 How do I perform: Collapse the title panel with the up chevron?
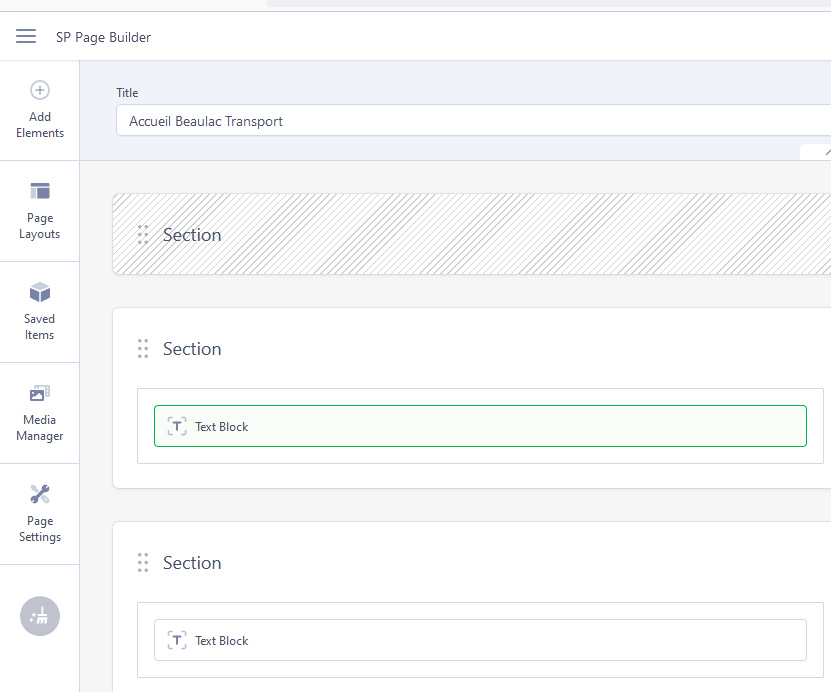(x=824, y=152)
